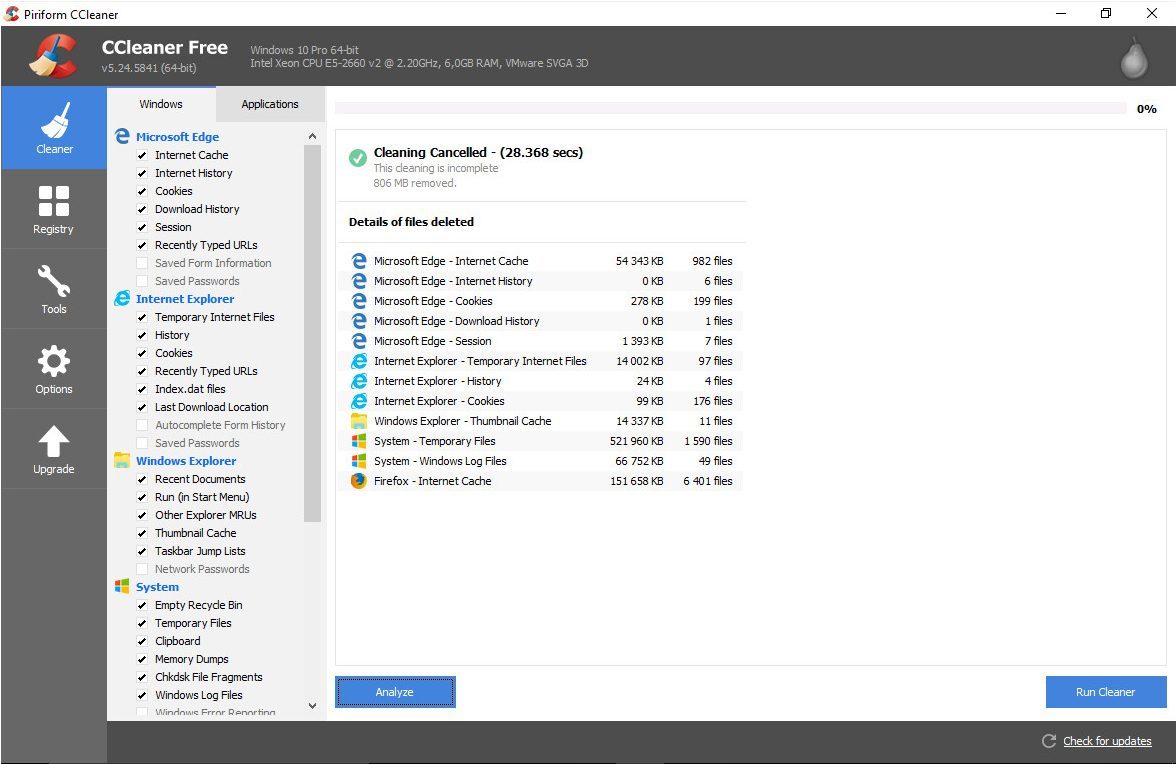Follow the Check for updates link
Viewport: 1176px width, 764px height.
[1106, 741]
